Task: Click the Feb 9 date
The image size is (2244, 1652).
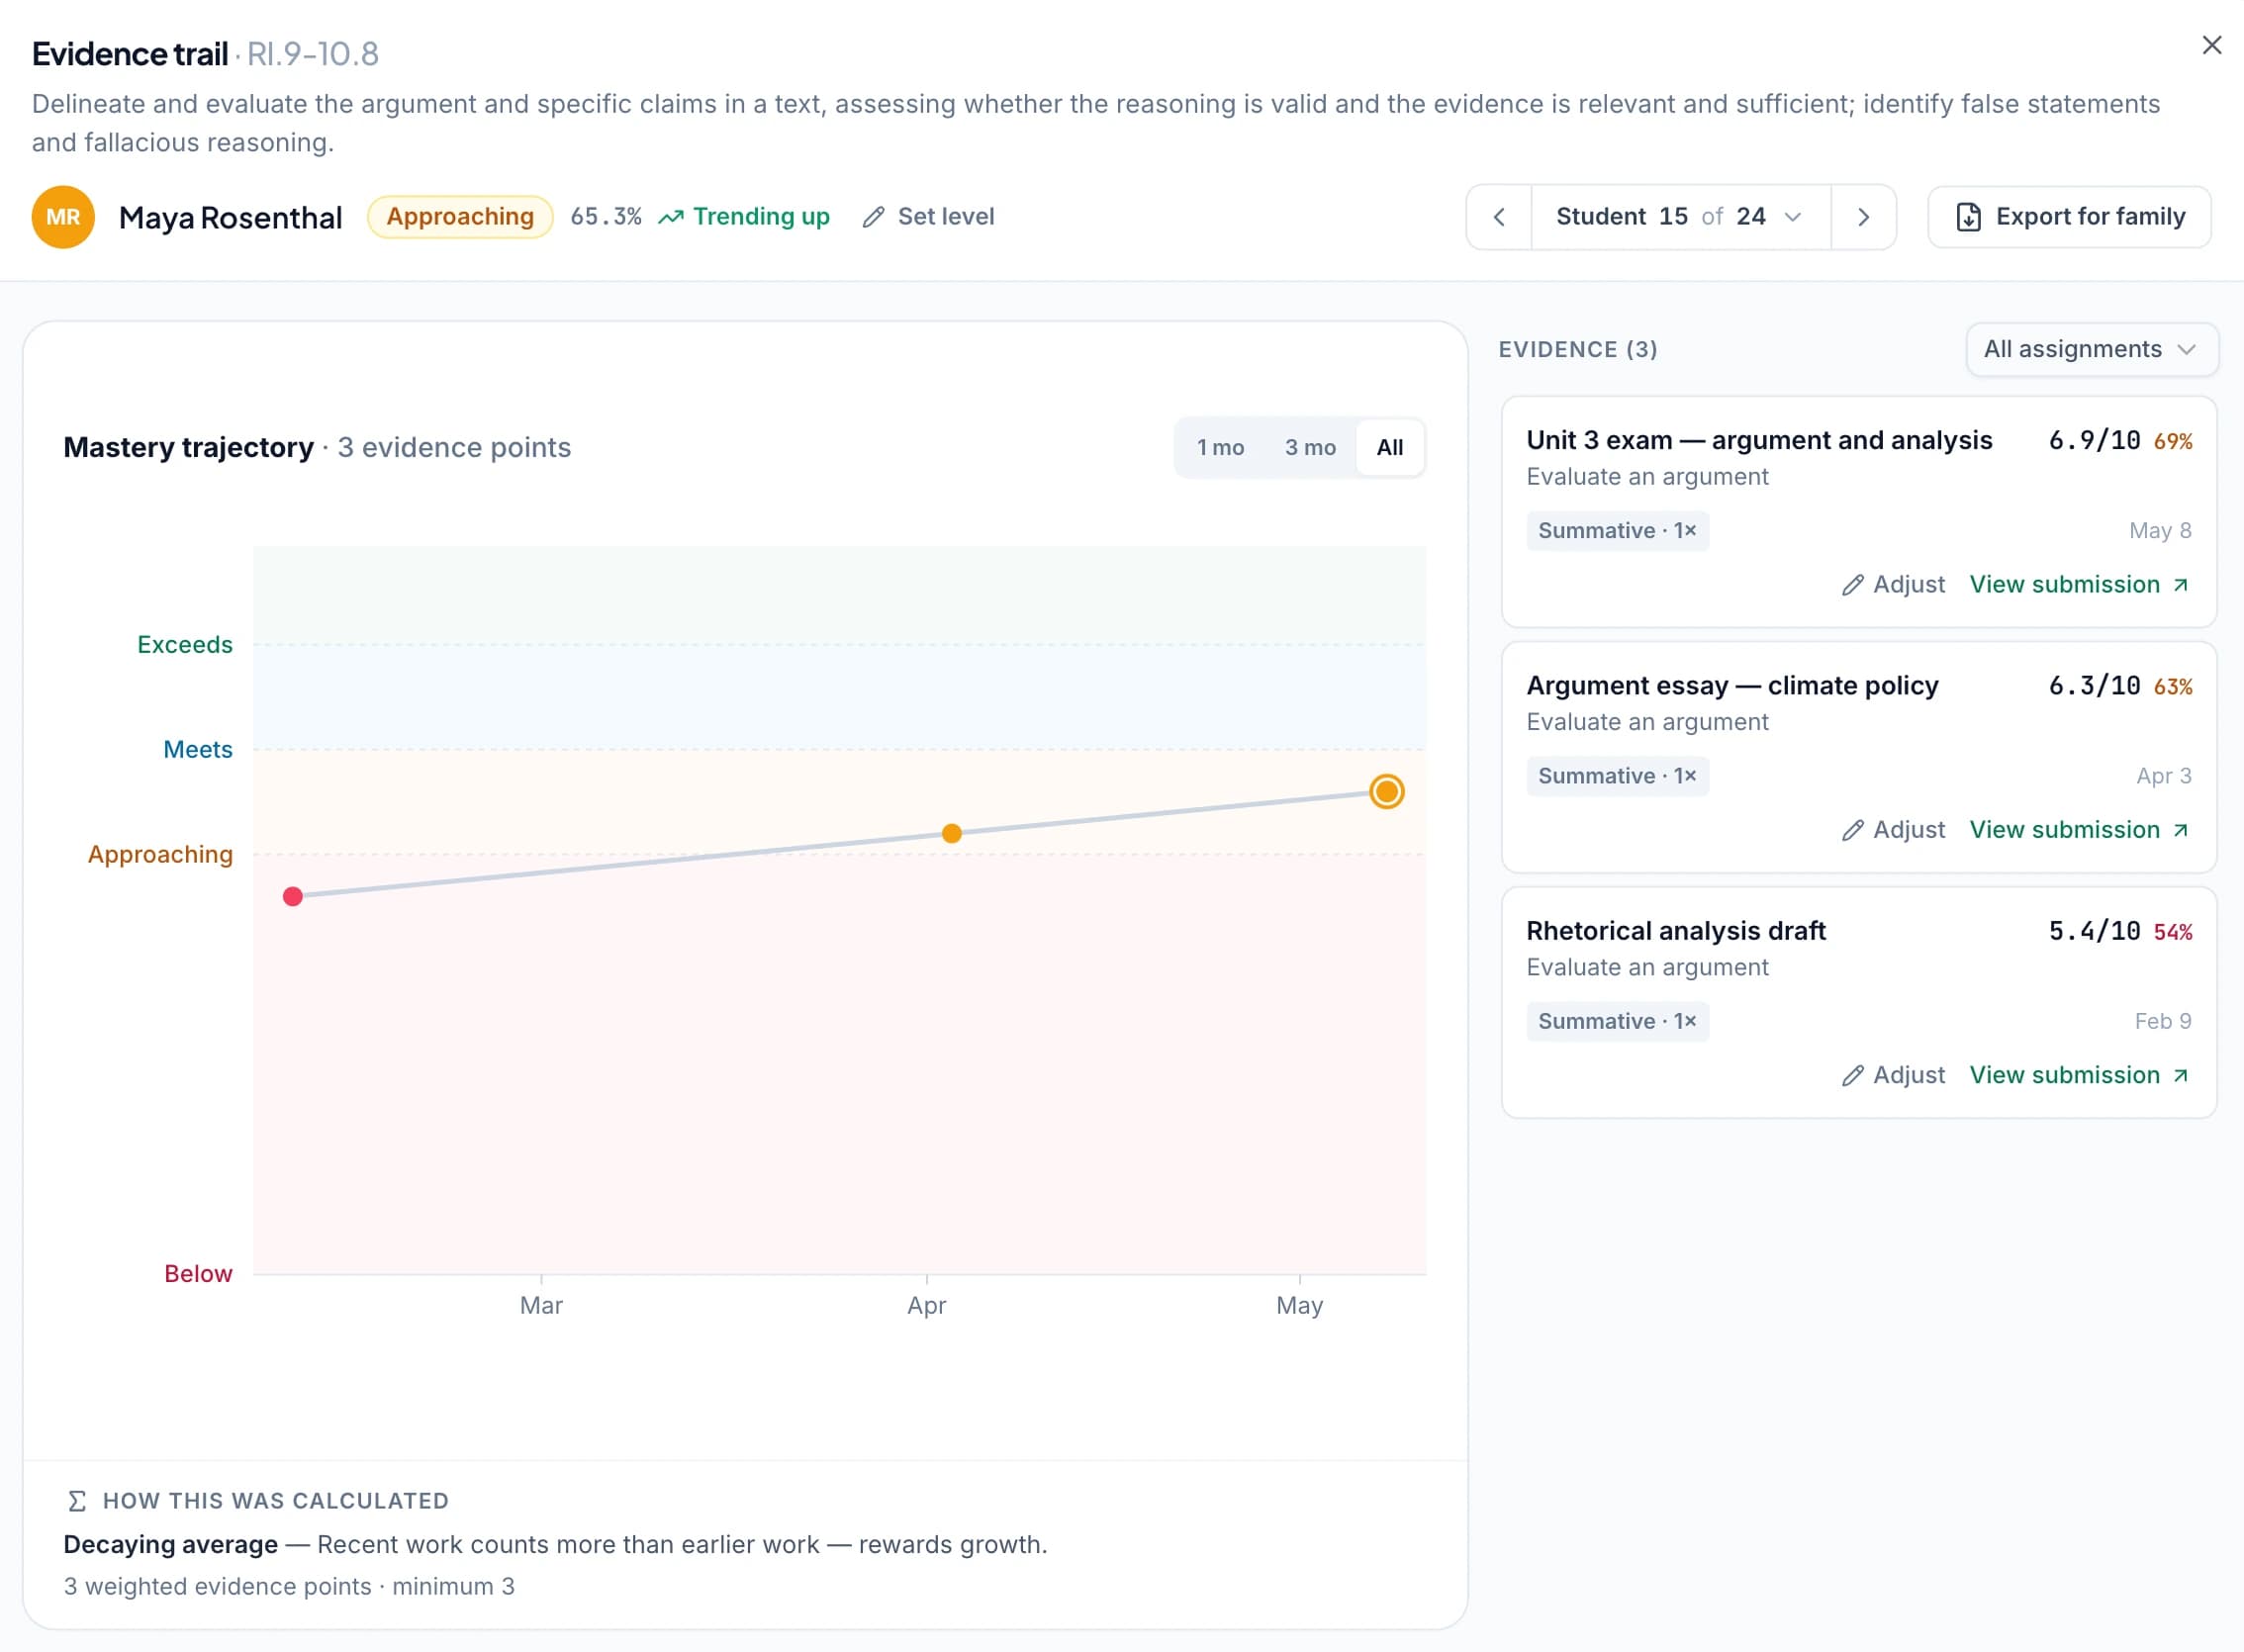Action: click(x=2163, y=1021)
